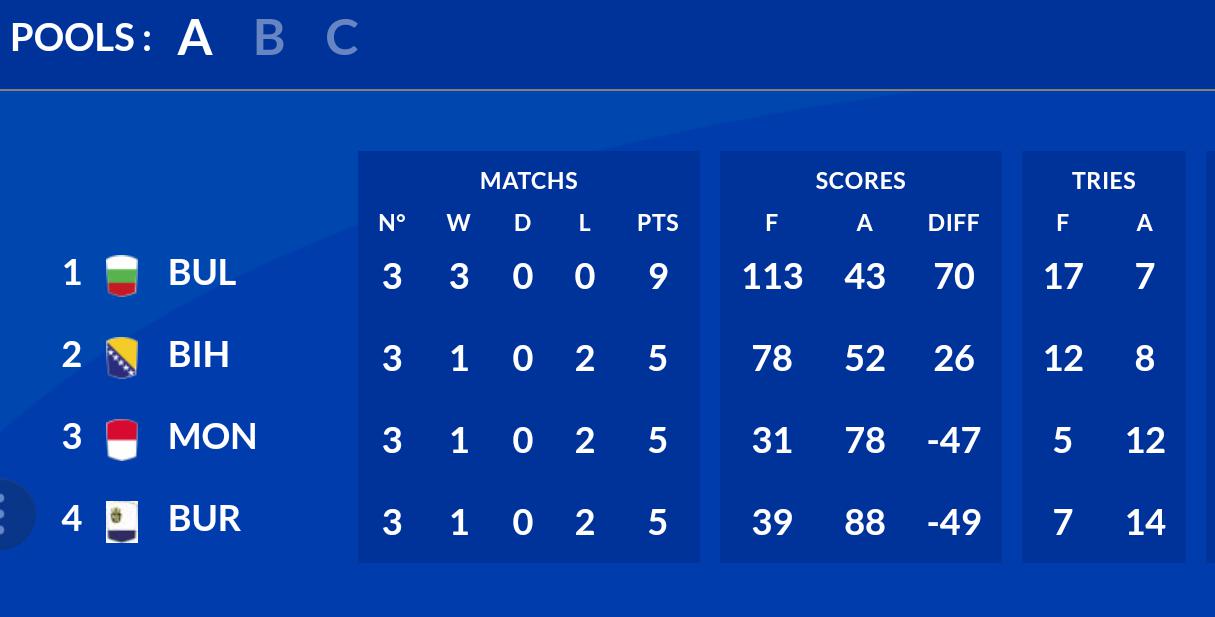The height and width of the screenshot is (617, 1215).
Task: Switch to Pool B tab
Action: pos(269,38)
